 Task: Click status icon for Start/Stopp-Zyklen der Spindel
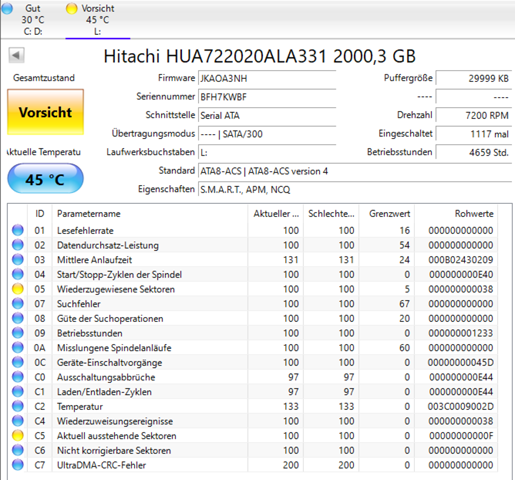click(18, 274)
